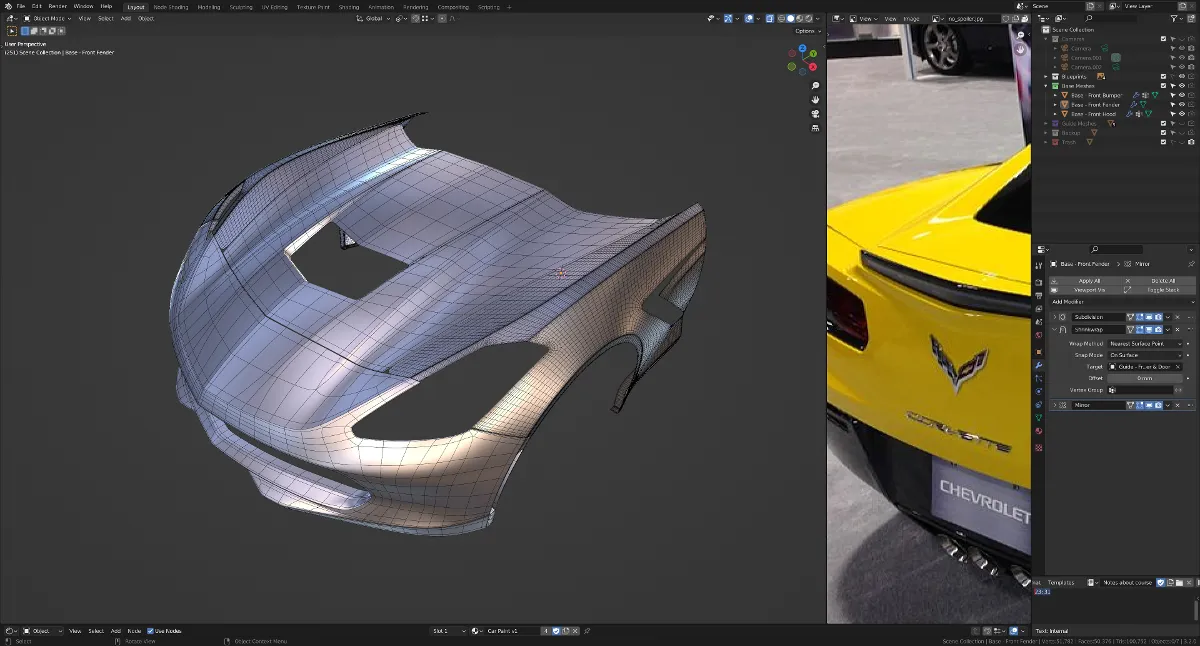This screenshot has height=646, width=1200.
Task: Open the Modifier properties wrench tab
Action: (1039, 365)
